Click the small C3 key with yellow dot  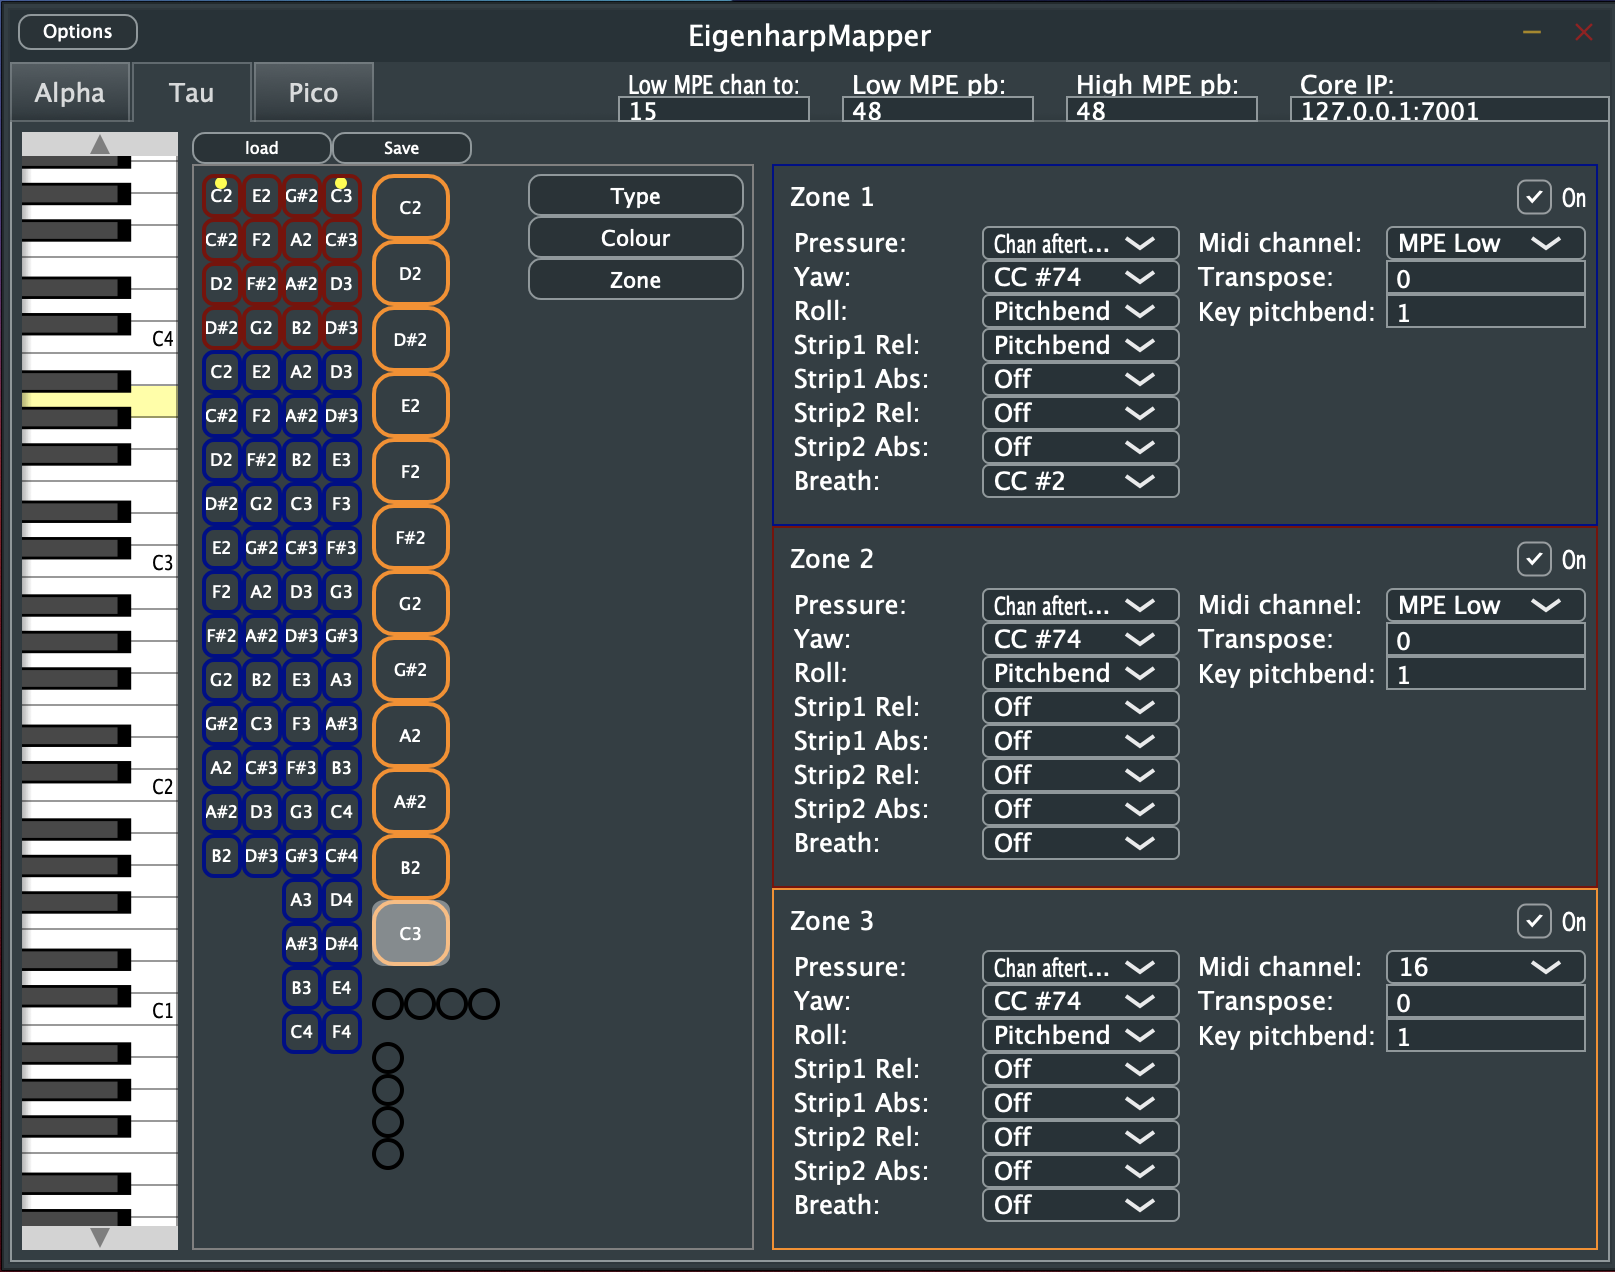[x=341, y=196]
